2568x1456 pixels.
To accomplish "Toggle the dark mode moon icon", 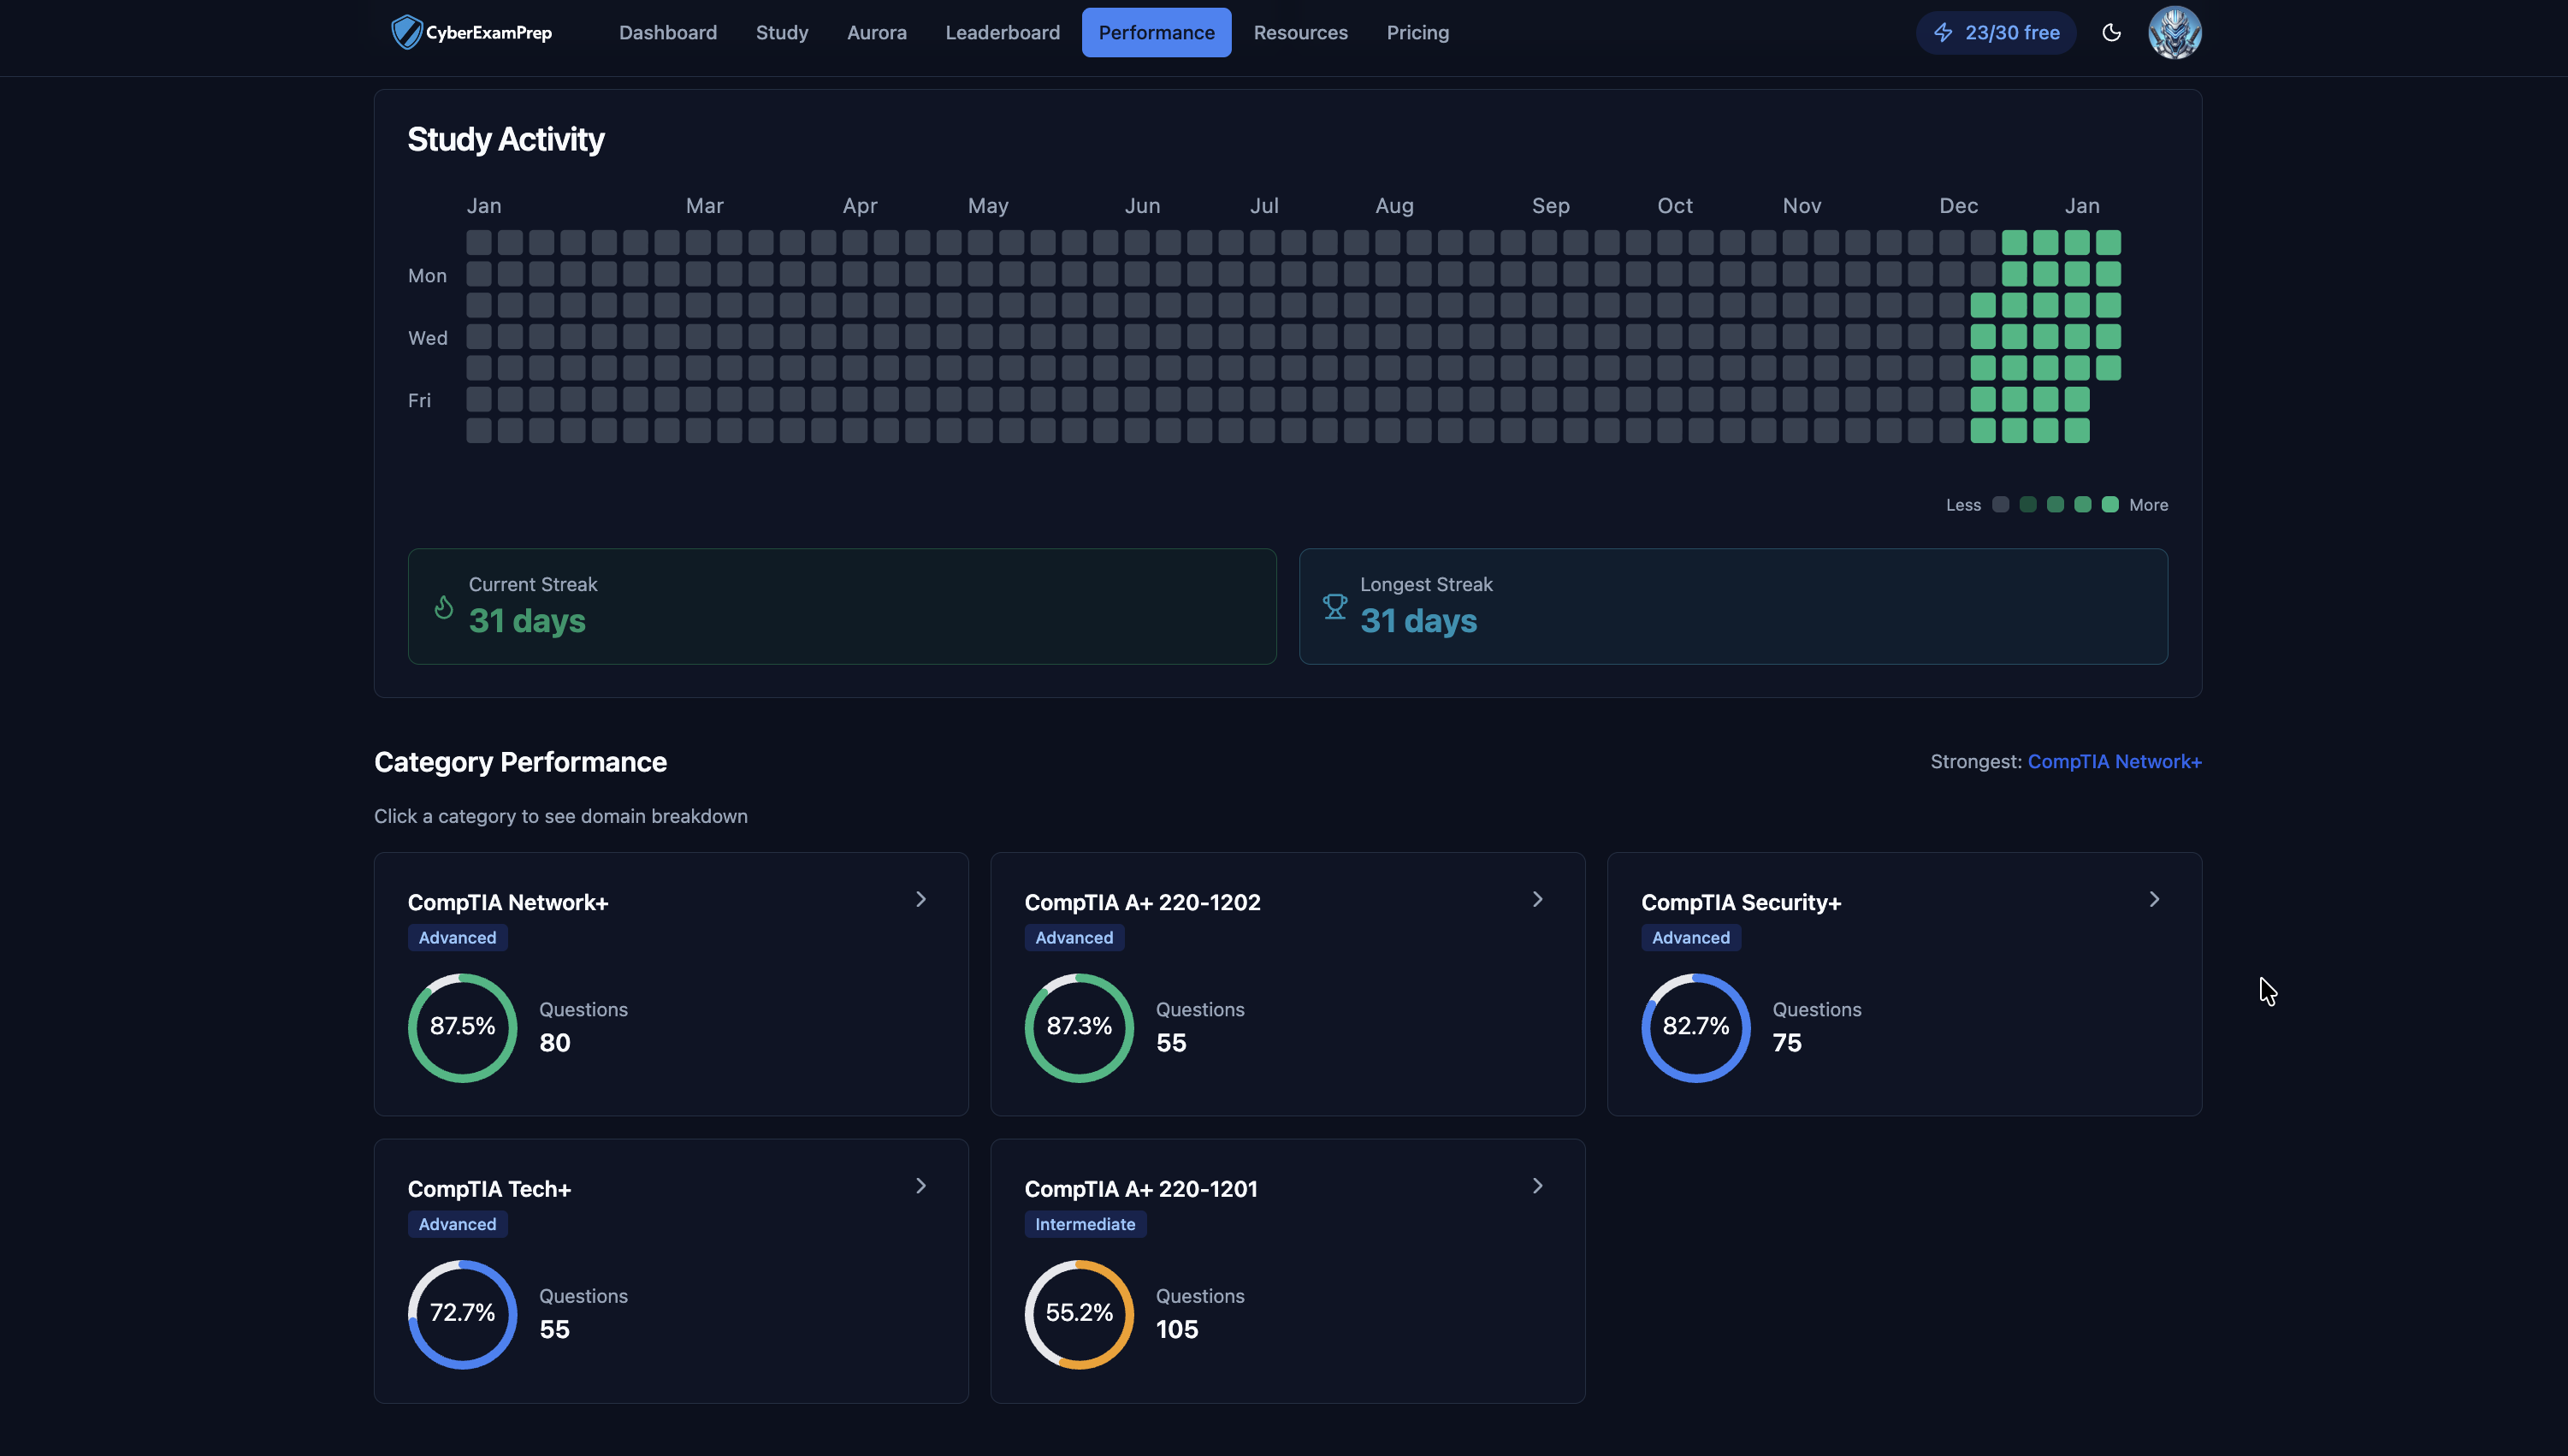I will [2111, 32].
